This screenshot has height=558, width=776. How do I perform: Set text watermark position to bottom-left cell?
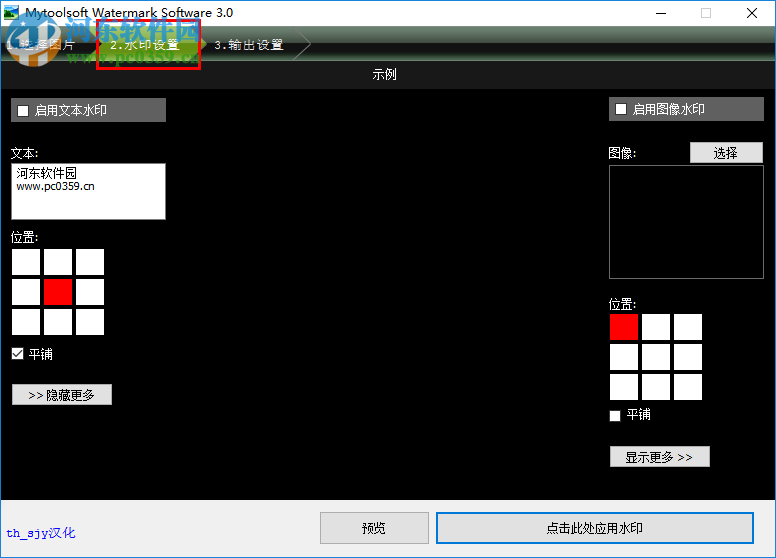[x=26, y=322]
